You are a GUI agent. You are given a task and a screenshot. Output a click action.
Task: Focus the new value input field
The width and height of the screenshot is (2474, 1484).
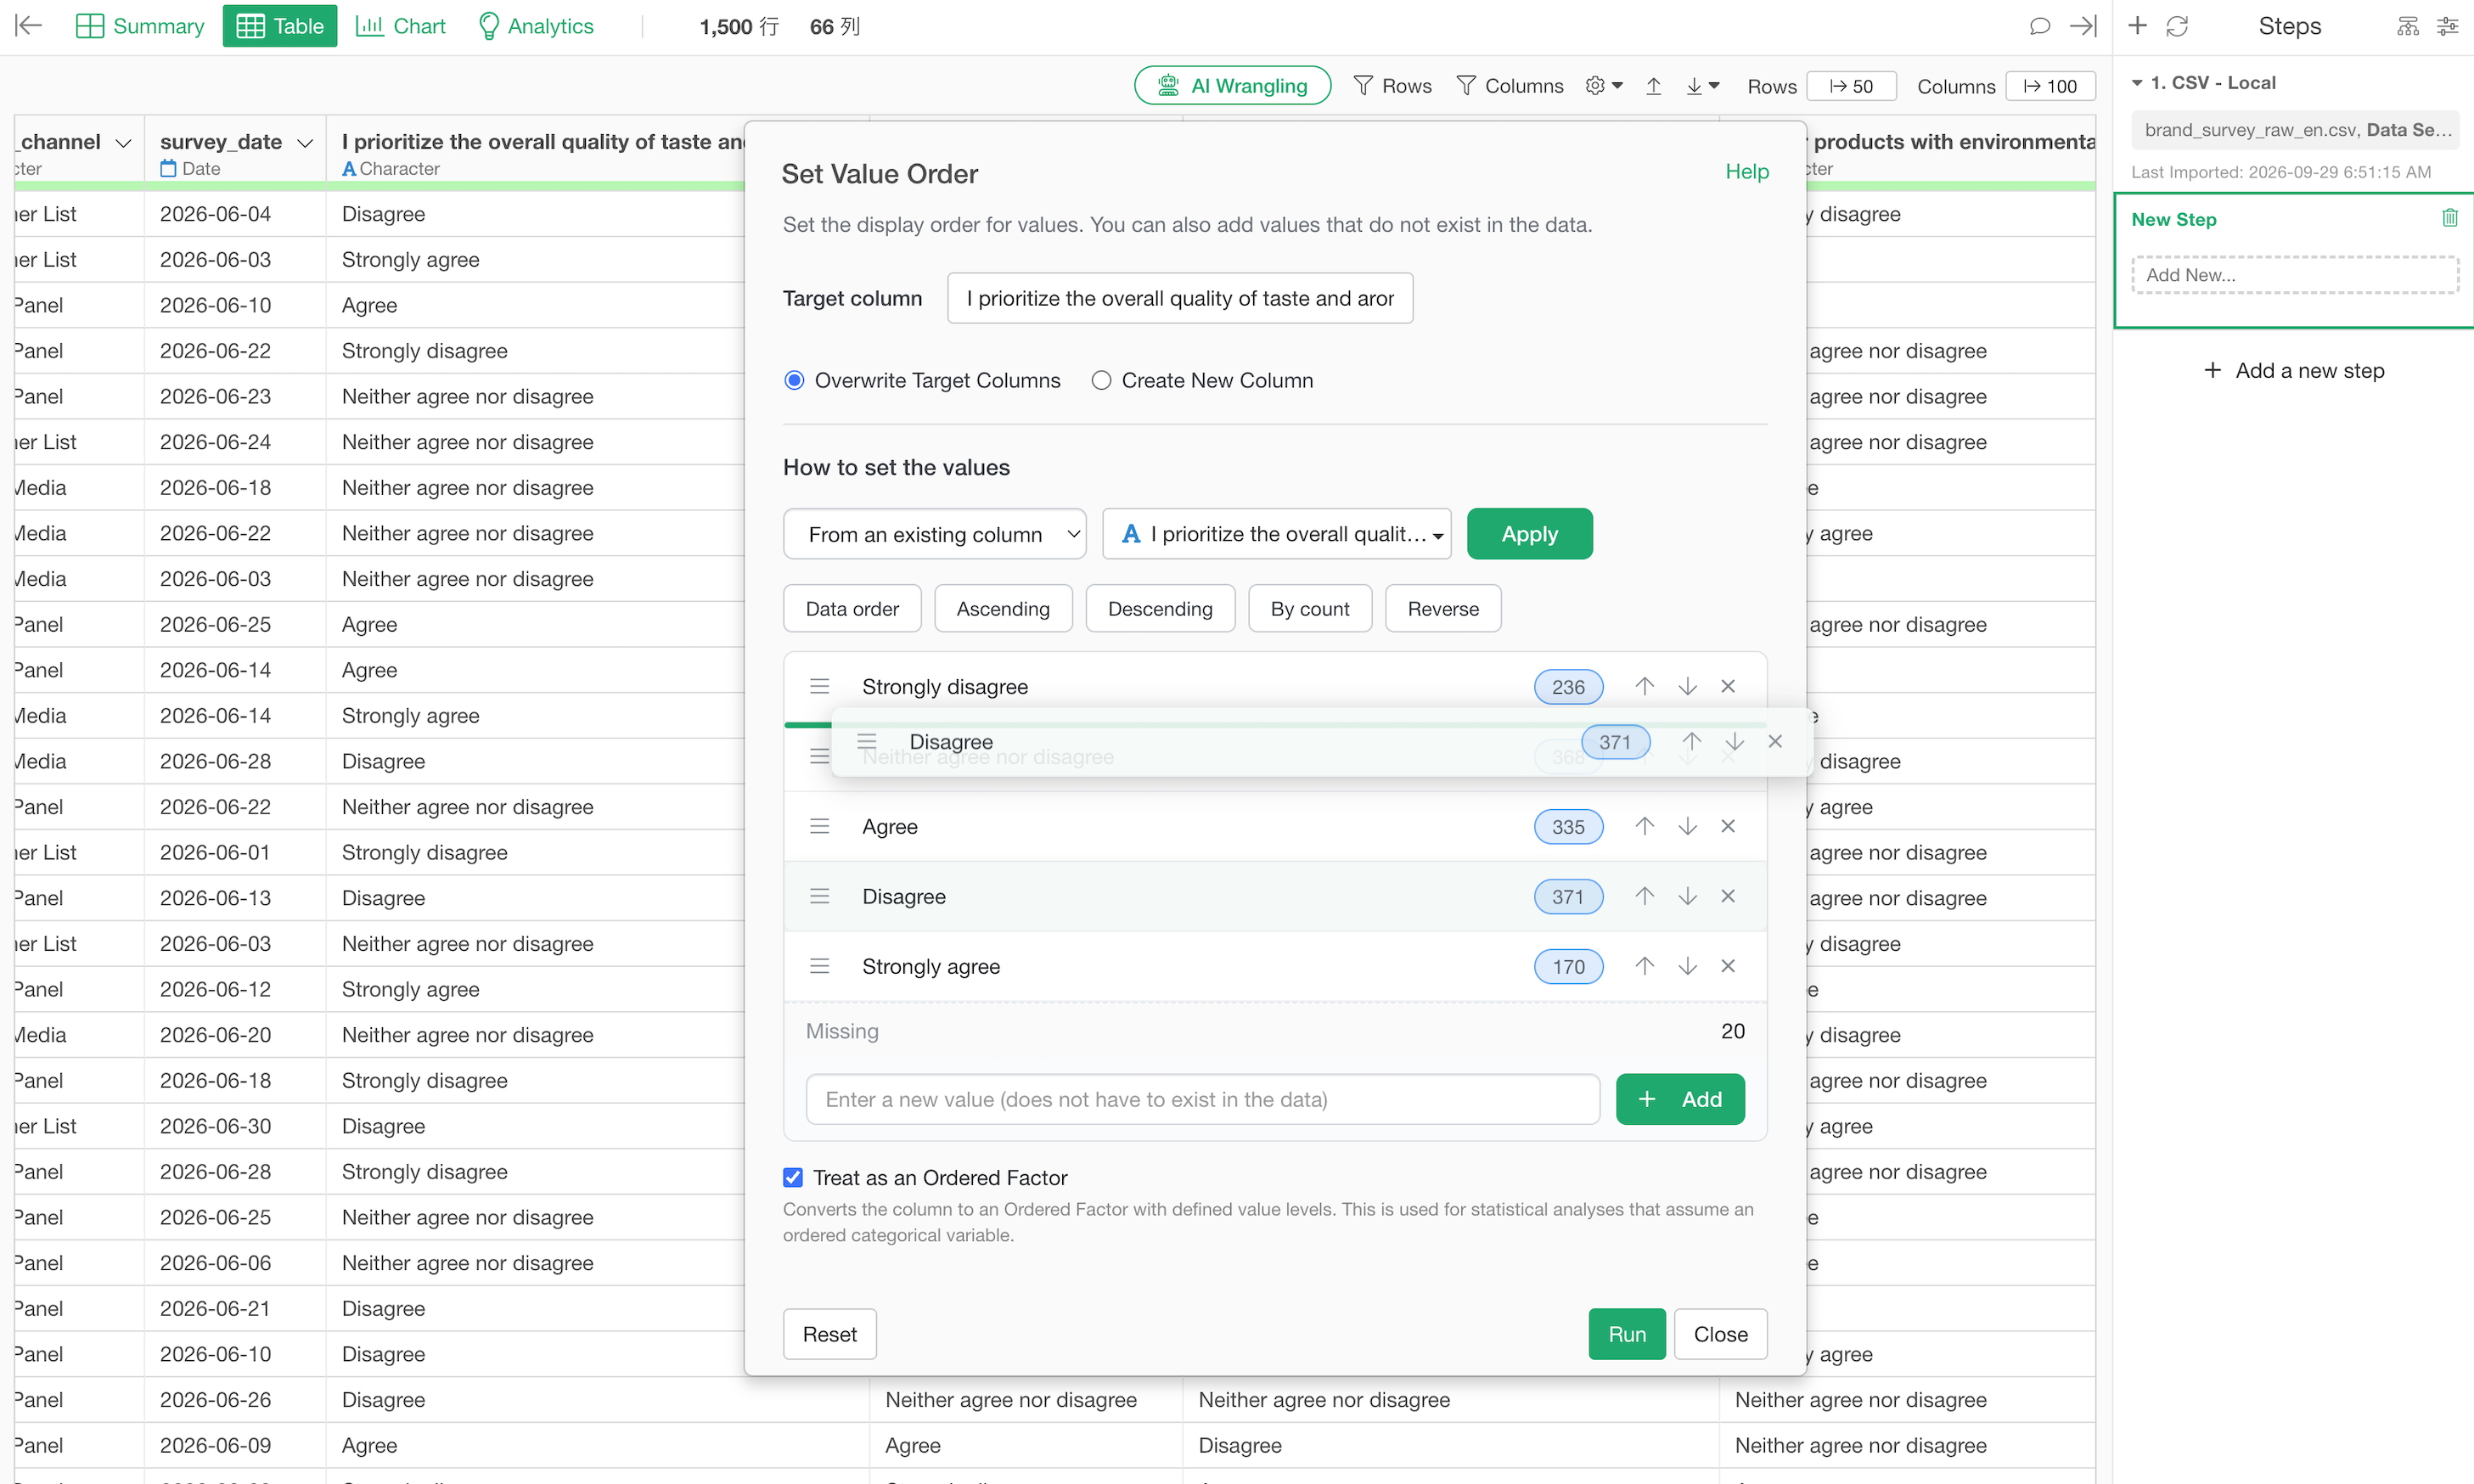pyautogui.click(x=1202, y=1099)
